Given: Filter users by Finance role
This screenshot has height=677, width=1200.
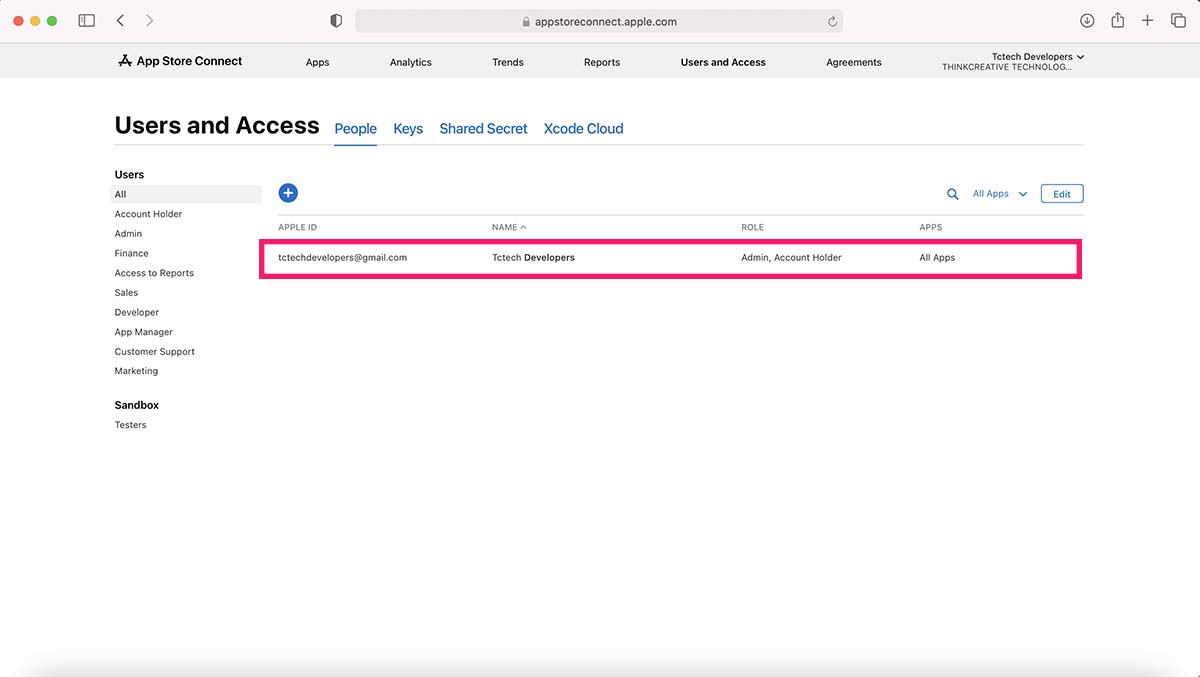Looking at the screenshot, I should point(131,253).
